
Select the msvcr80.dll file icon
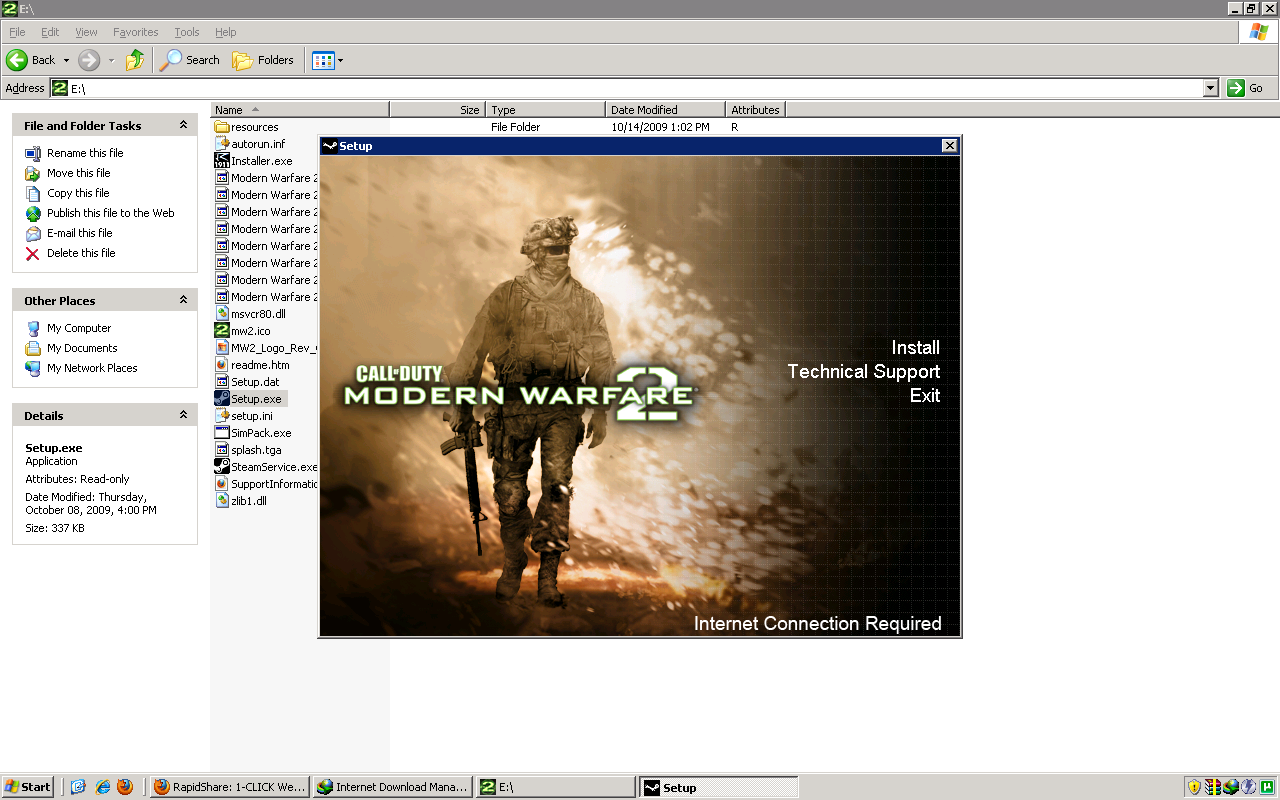222,314
